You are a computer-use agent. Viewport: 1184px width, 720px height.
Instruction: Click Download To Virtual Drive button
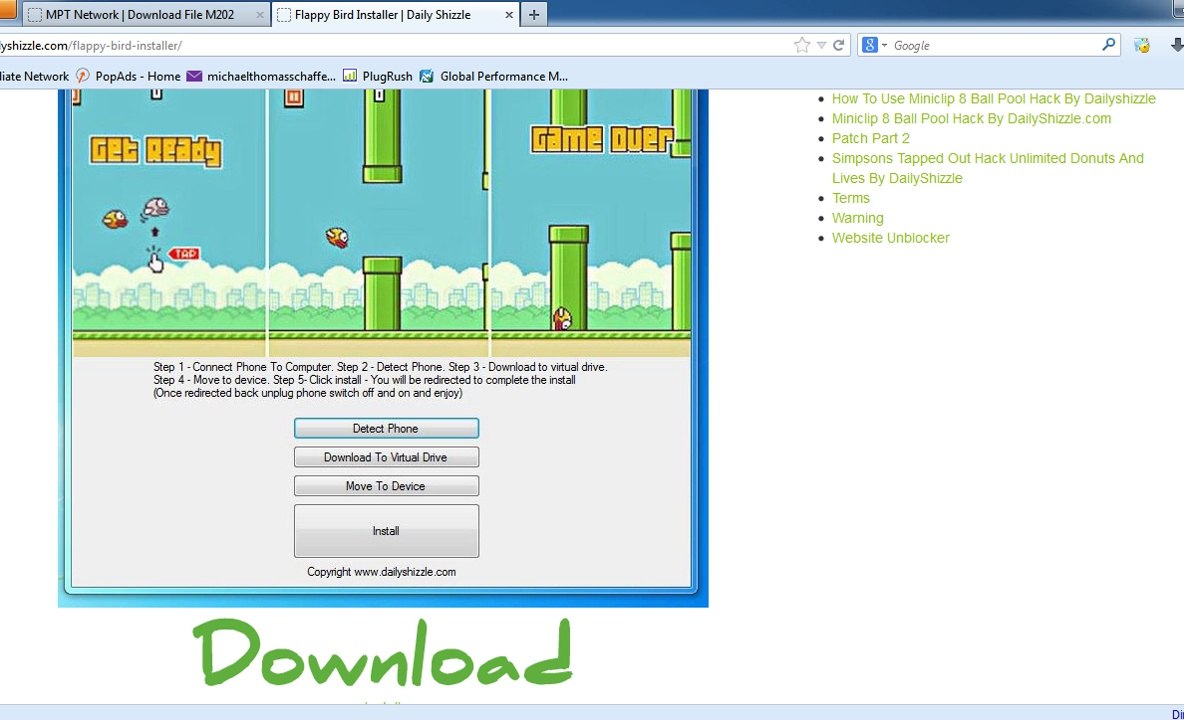386,457
